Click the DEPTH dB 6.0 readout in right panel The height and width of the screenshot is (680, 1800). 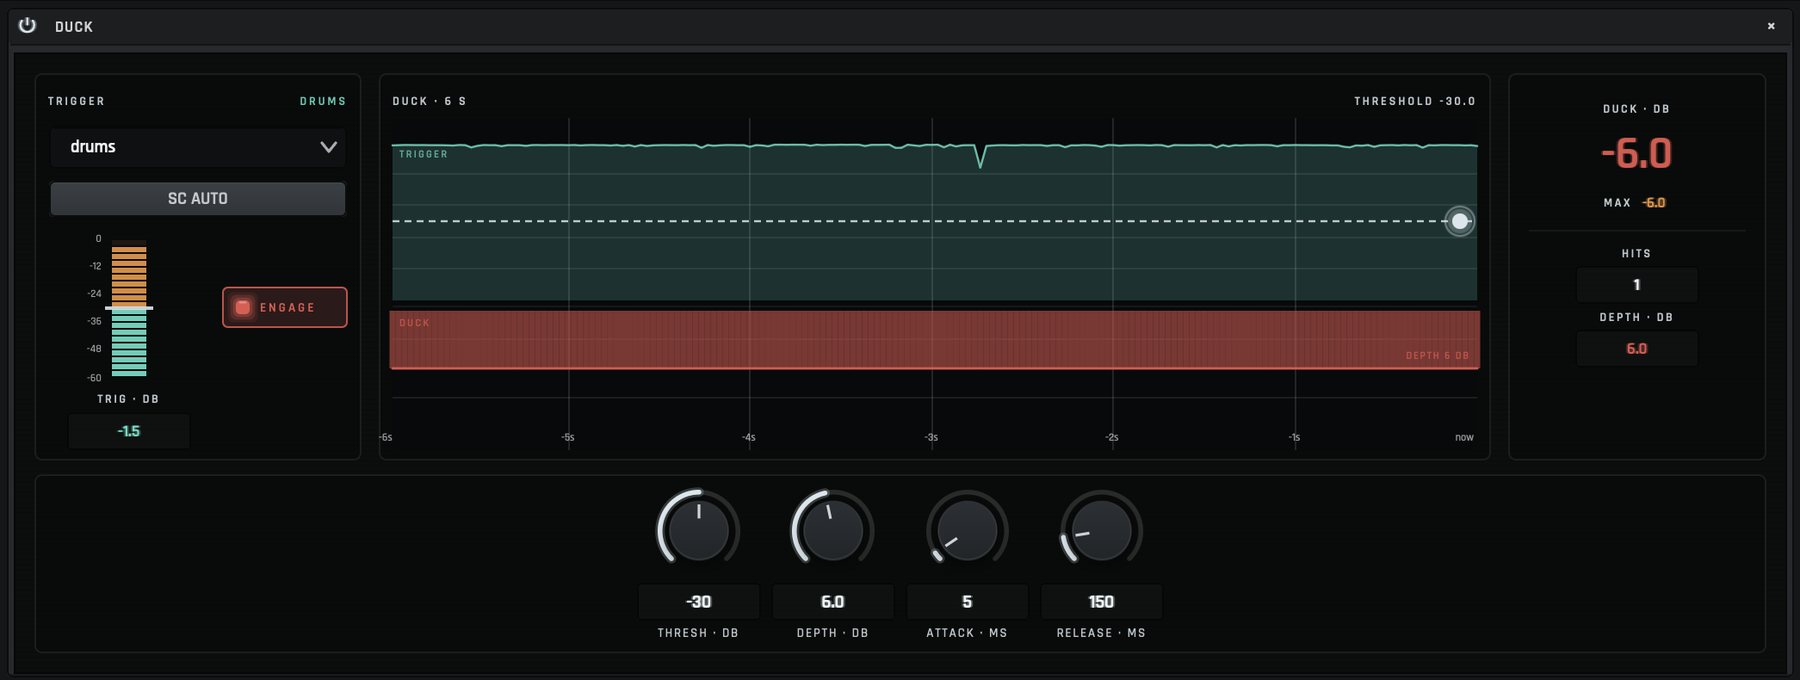click(1637, 349)
